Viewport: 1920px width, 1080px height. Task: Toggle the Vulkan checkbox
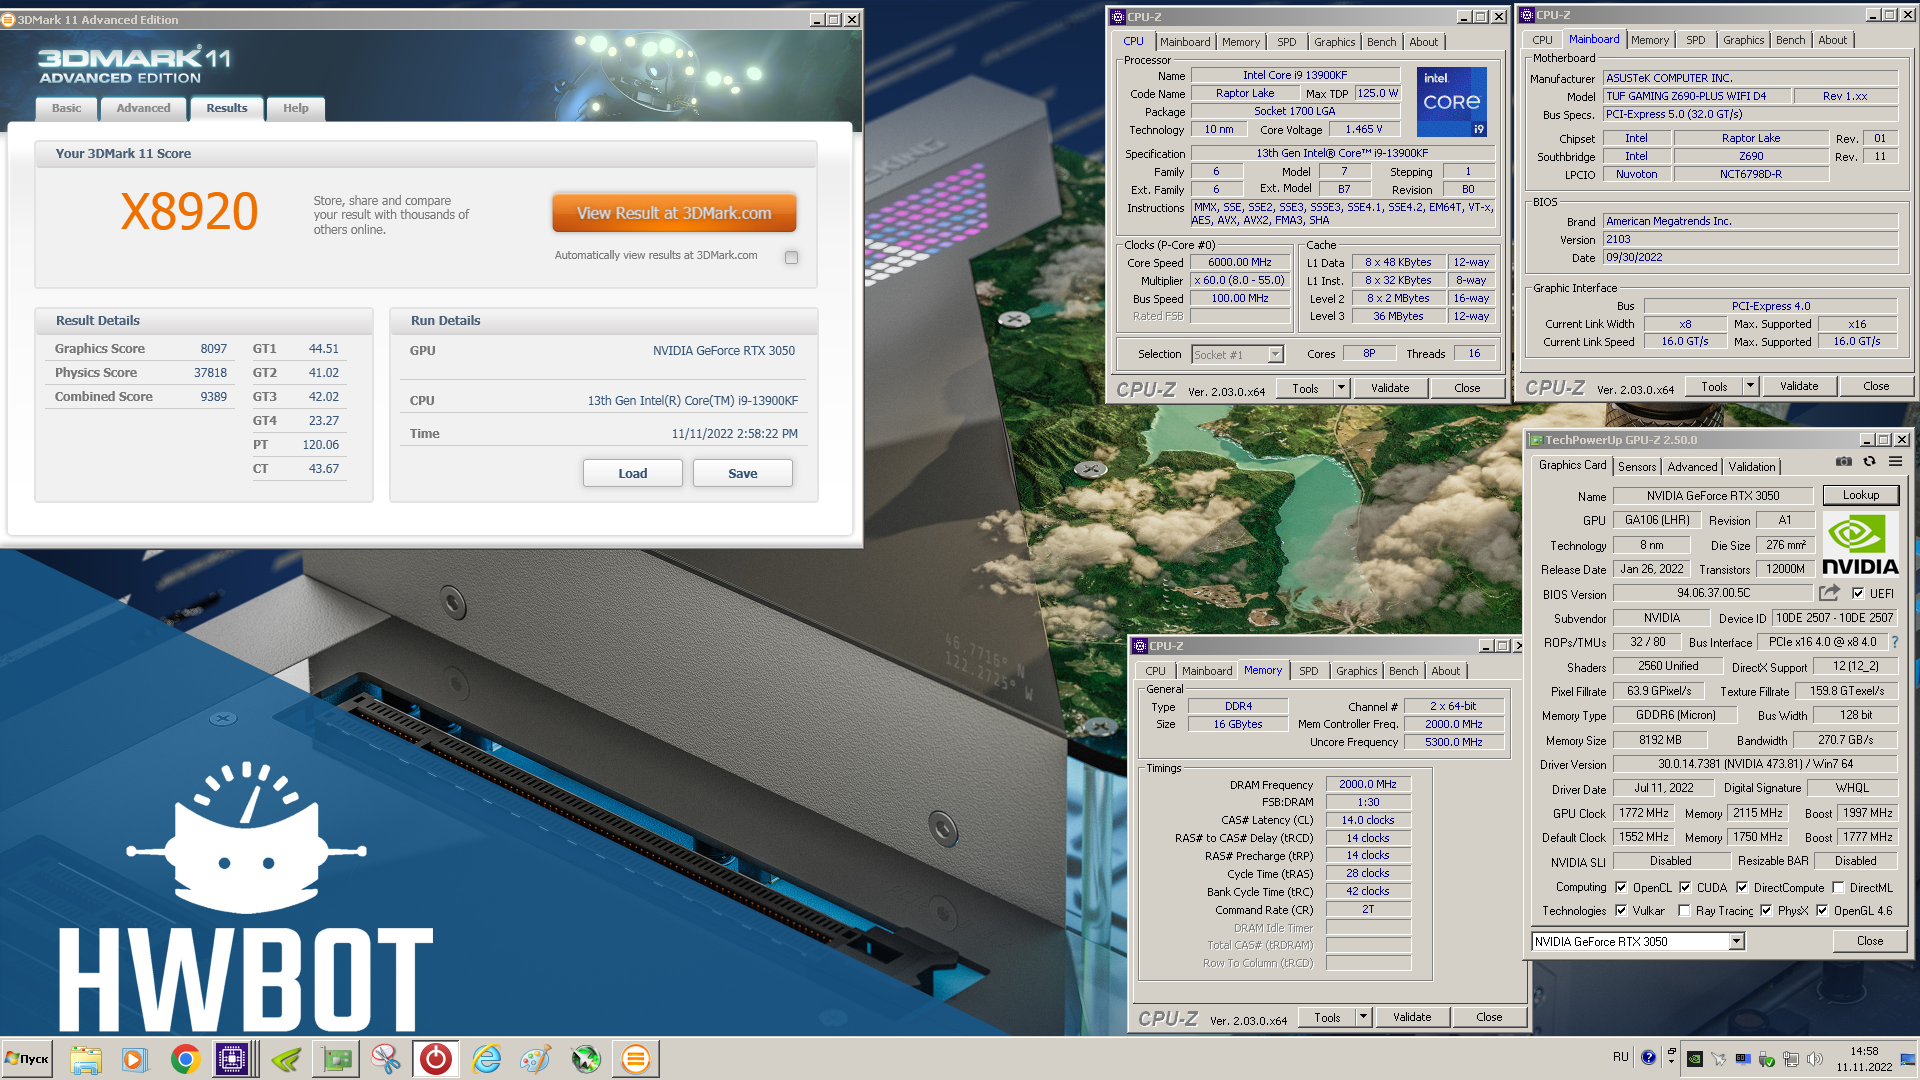[1621, 910]
